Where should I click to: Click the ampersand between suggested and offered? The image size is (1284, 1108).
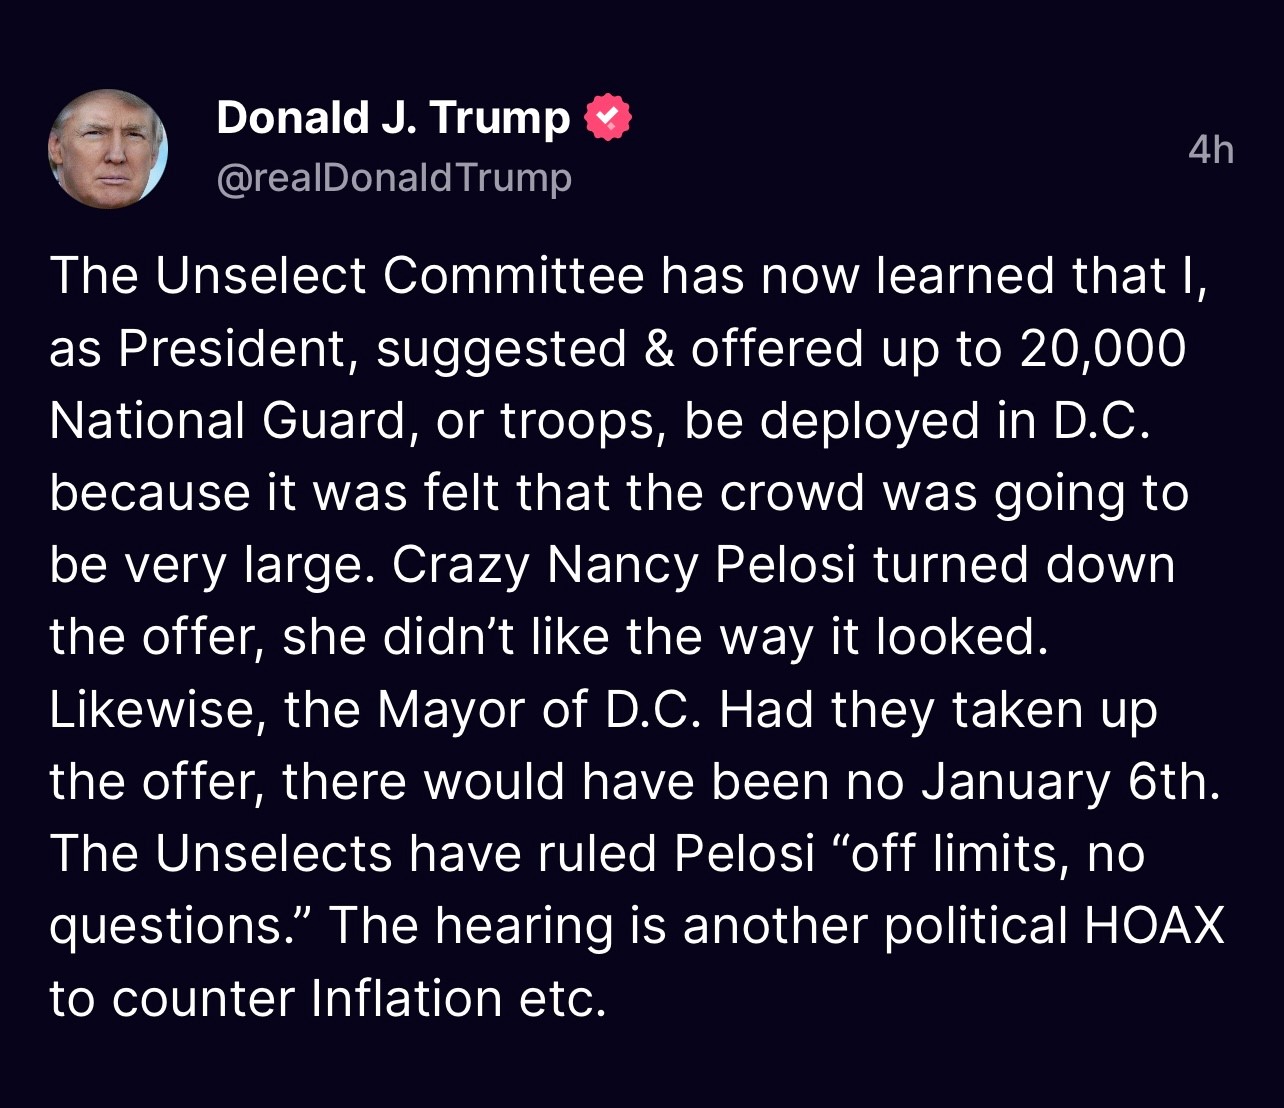(x=659, y=348)
